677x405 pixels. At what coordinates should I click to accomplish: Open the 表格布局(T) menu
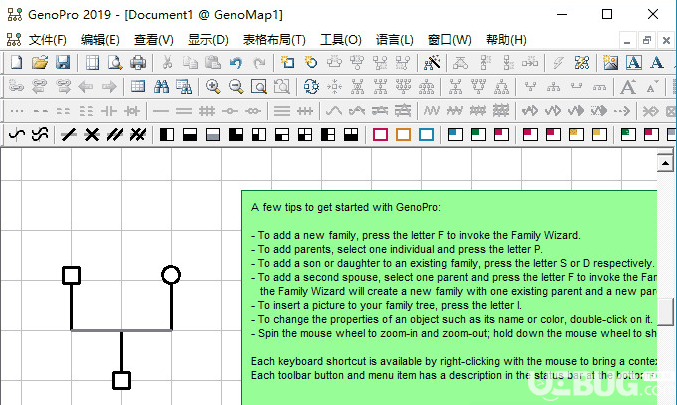274,40
